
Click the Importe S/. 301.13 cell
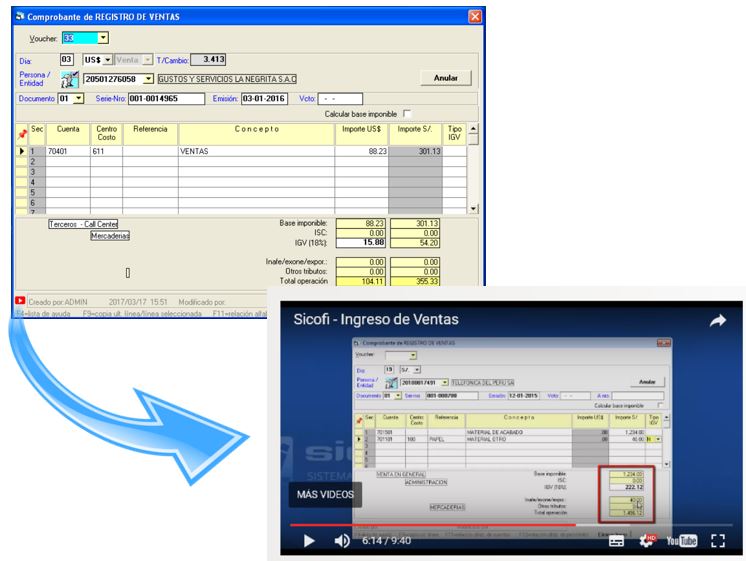pyautogui.click(x=415, y=151)
